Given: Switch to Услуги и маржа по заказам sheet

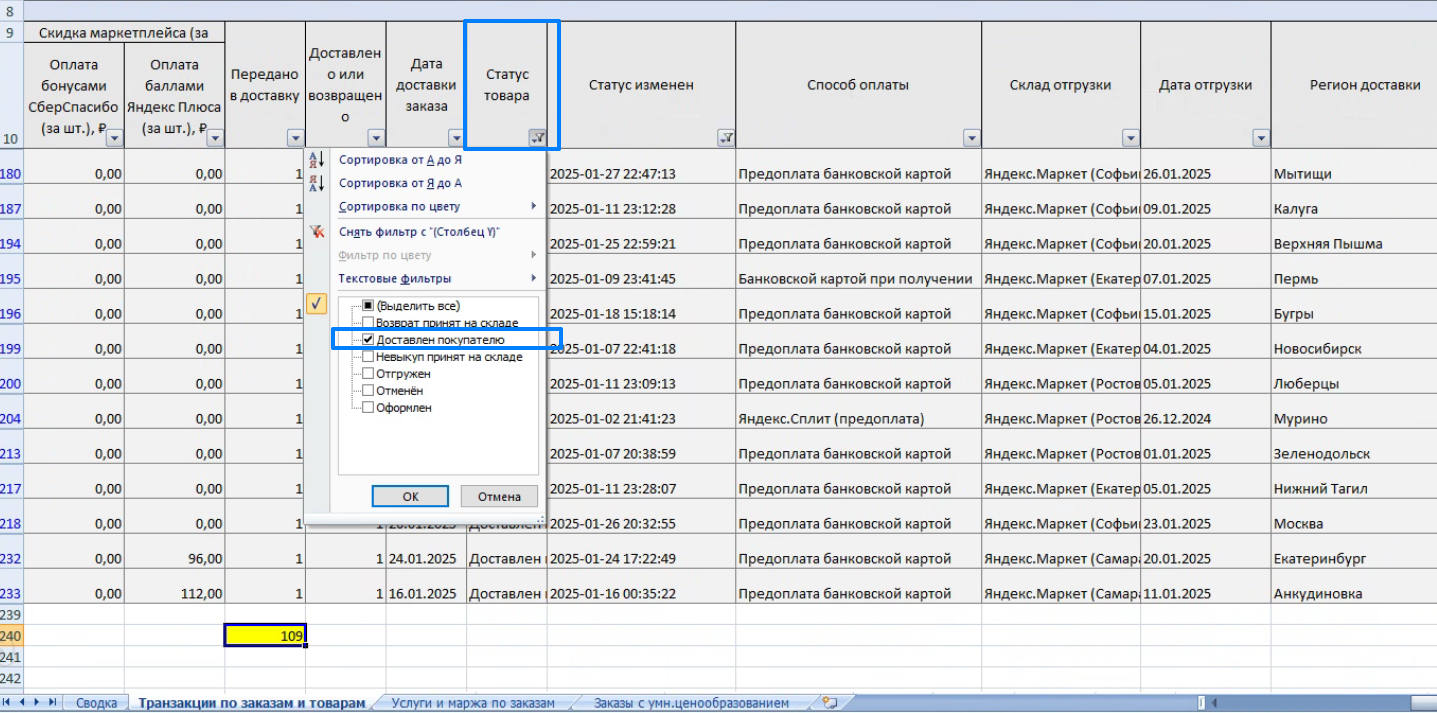Looking at the screenshot, I should tap(472, 703).
